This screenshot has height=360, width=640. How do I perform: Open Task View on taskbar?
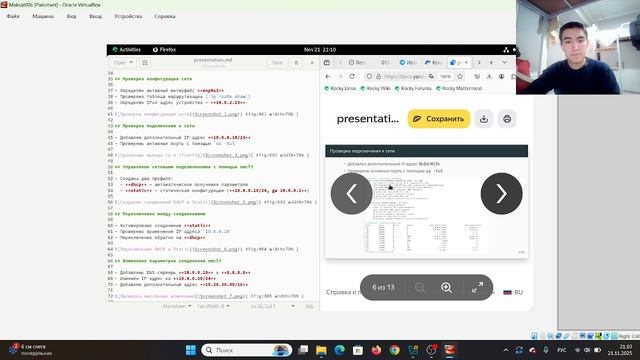[303, 350]
